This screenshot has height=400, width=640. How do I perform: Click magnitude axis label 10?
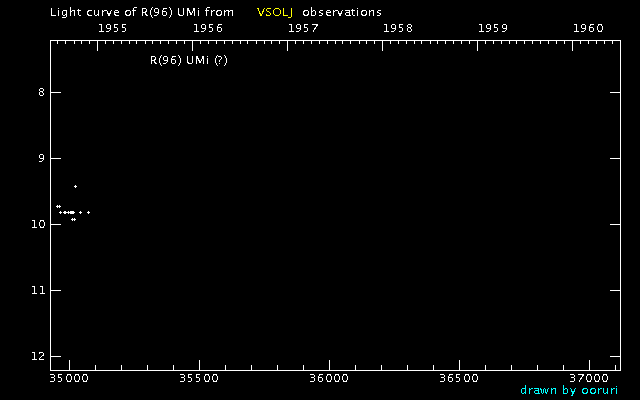[38, 224]
